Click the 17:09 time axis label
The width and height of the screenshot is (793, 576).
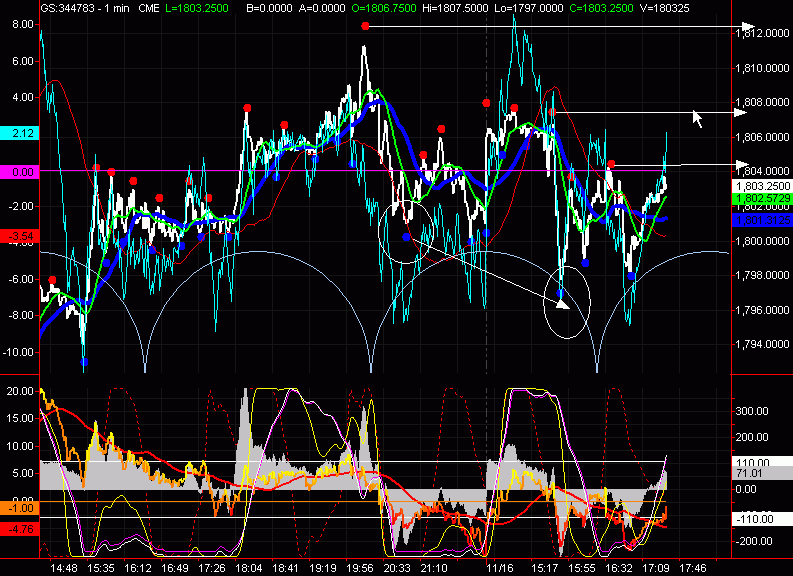coord(655,568)
